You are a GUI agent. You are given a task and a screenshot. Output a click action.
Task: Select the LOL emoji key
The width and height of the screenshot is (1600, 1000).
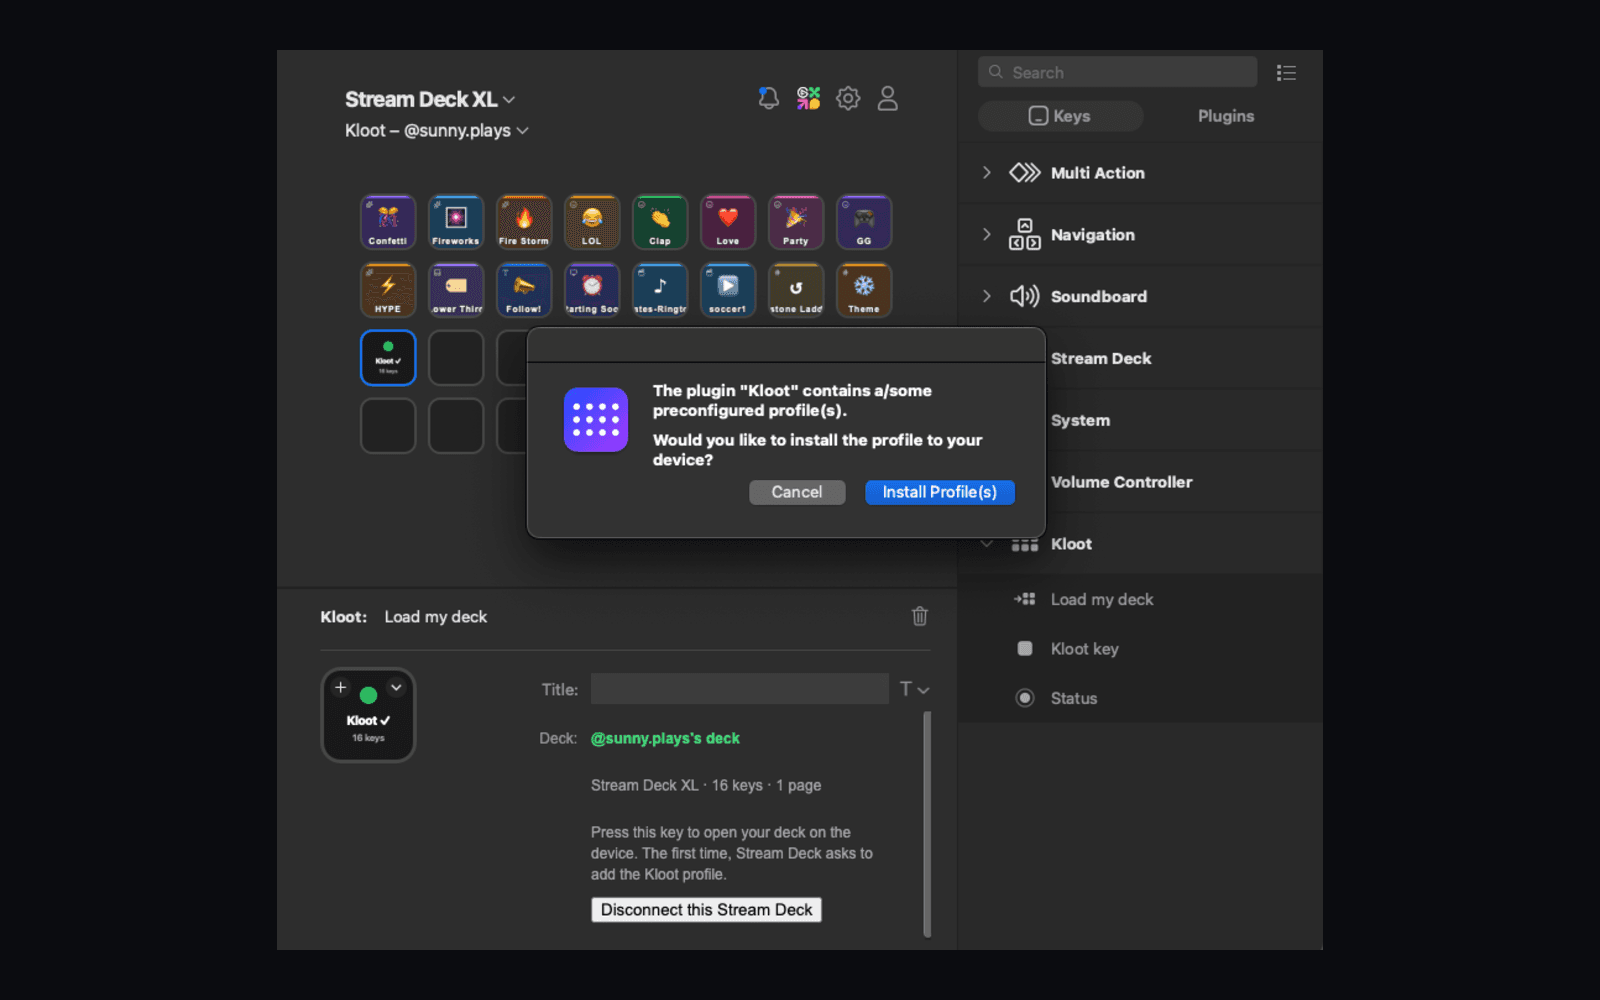click(592, 222)
